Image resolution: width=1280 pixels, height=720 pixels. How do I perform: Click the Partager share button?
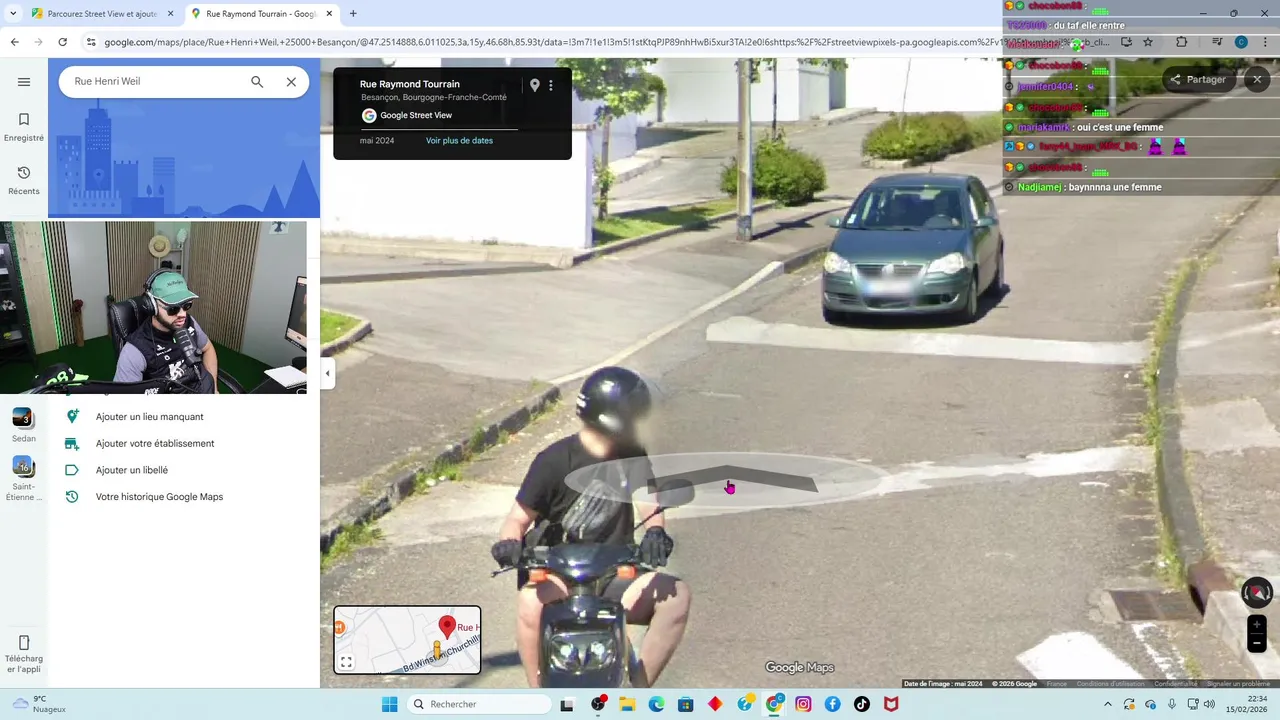(1198, 80)
